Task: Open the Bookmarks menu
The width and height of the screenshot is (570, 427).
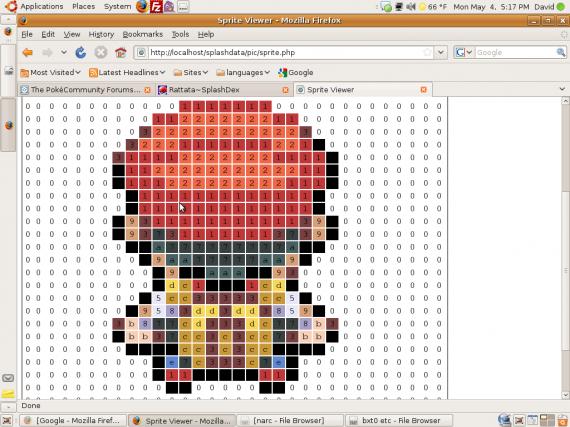Action: tap(142, 35)
